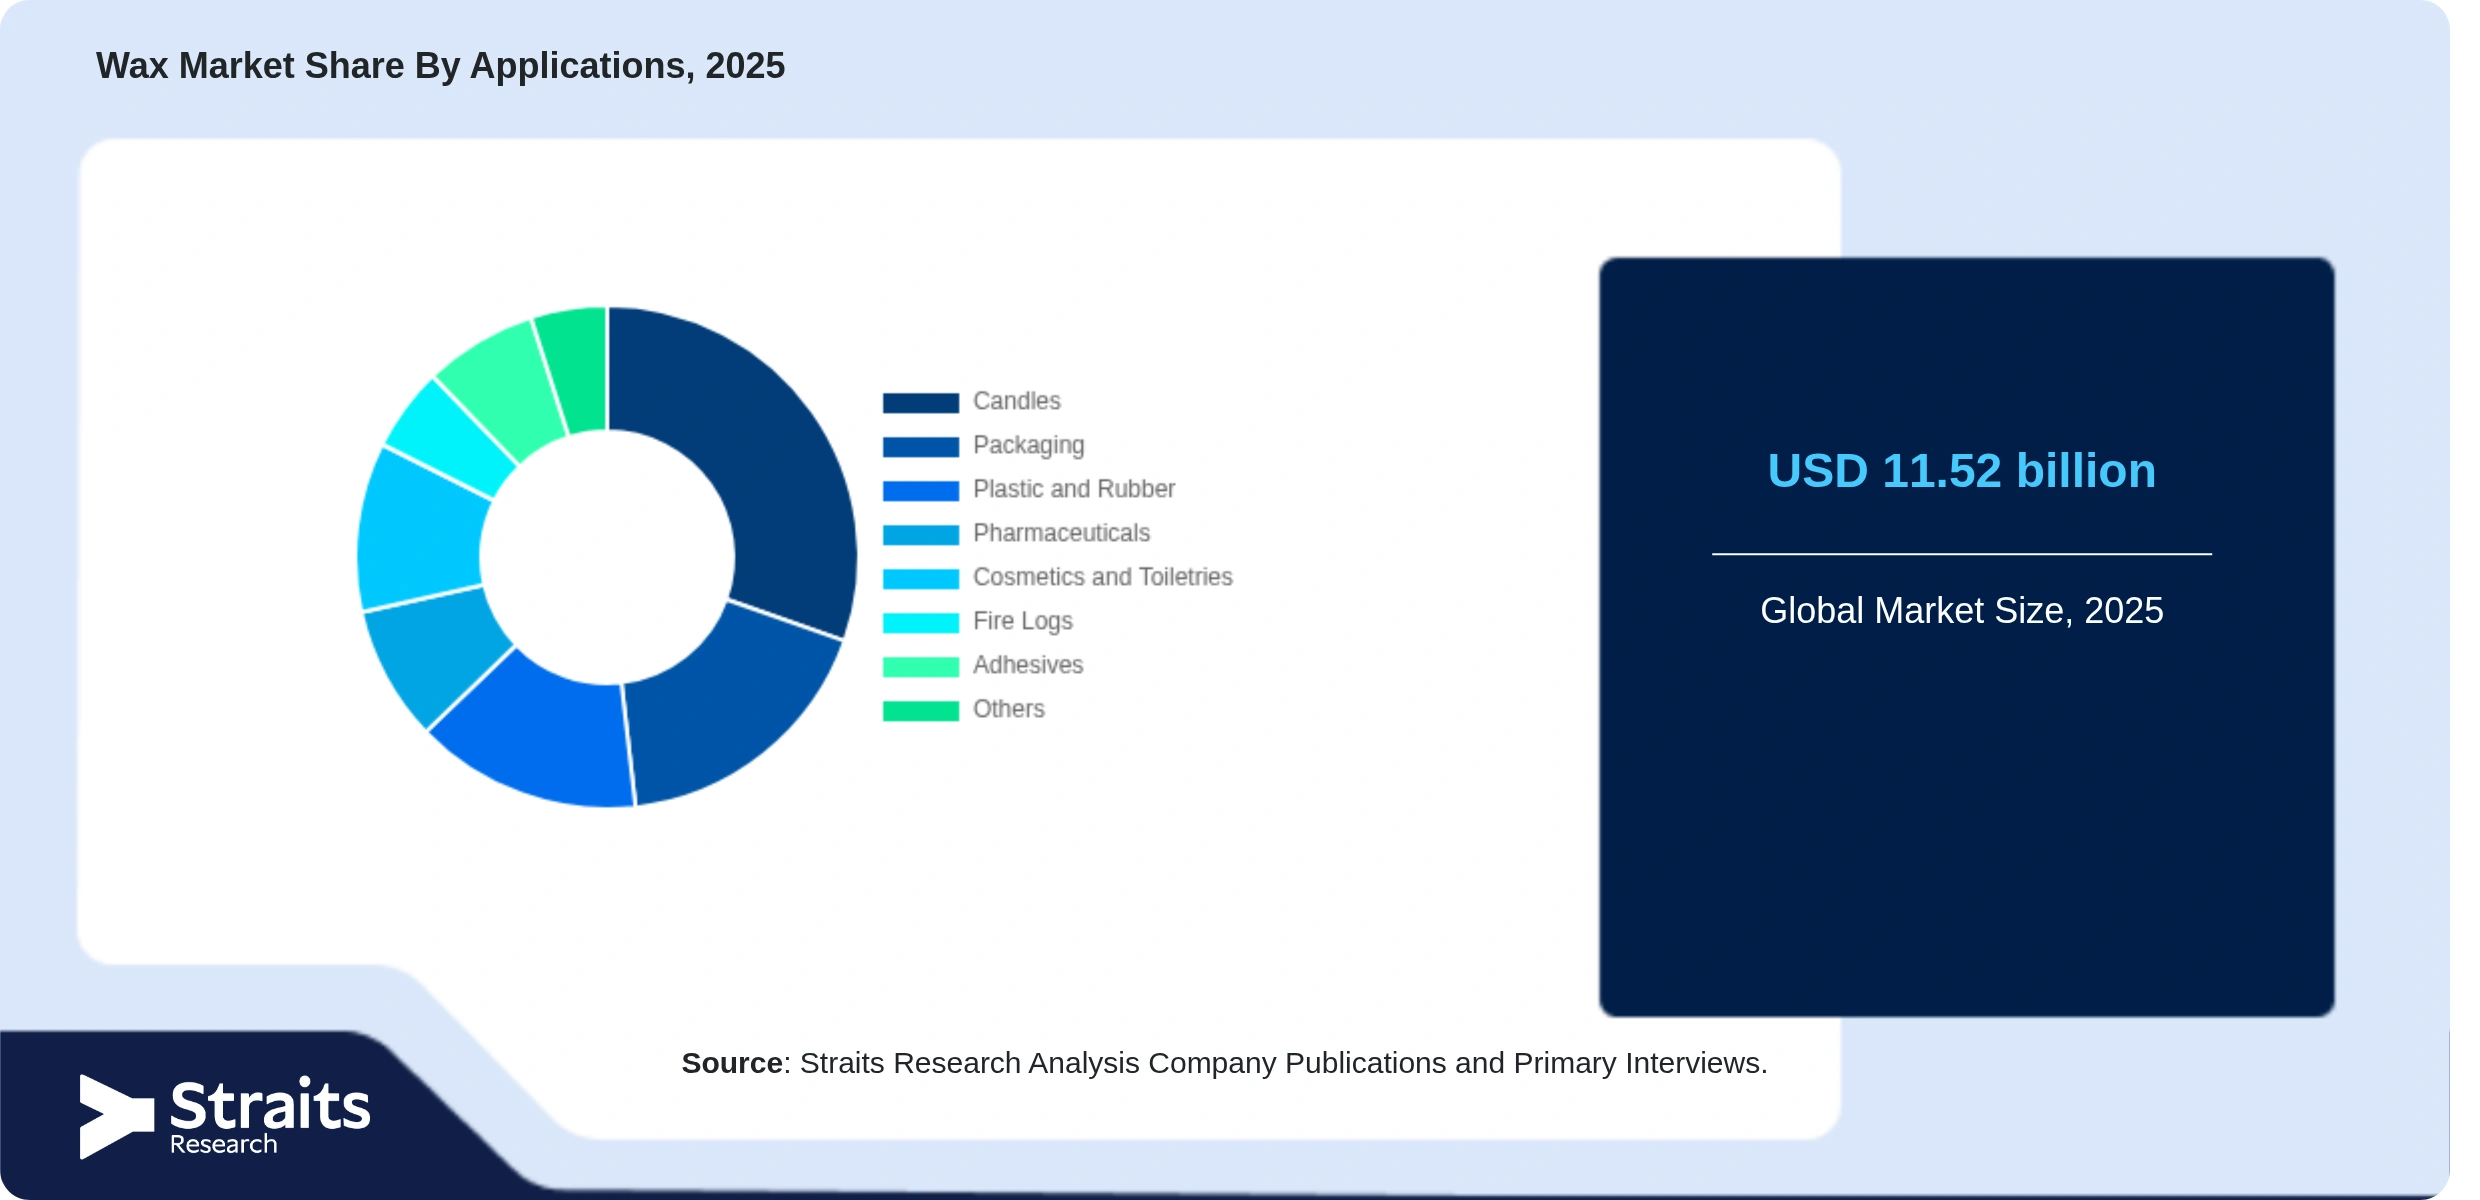Screen dimensions: 2480x1200
Task: Click the Adhesives legend color swatch
Action: point(920,666)
